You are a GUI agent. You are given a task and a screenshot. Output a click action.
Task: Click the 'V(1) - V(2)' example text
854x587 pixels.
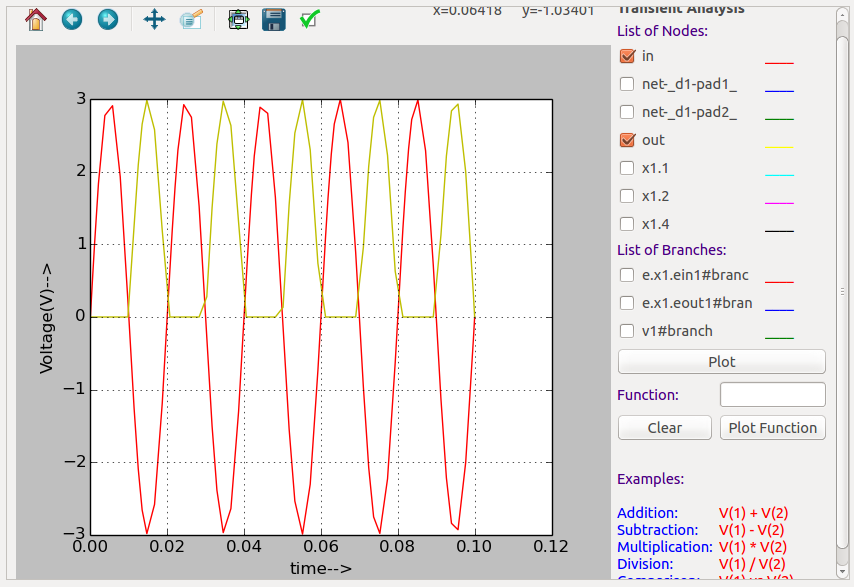point(752,530)
